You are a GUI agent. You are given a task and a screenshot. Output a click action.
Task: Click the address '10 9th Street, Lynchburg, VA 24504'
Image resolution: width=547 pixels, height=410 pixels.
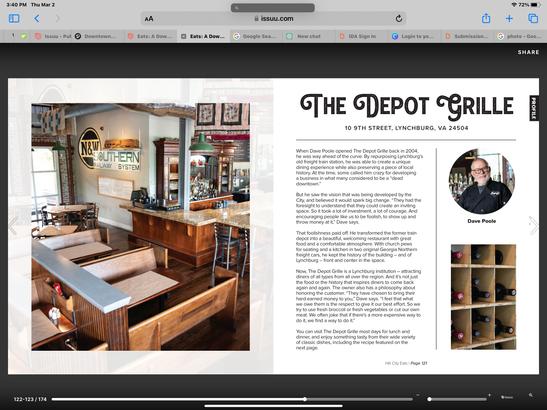point(406,128)
